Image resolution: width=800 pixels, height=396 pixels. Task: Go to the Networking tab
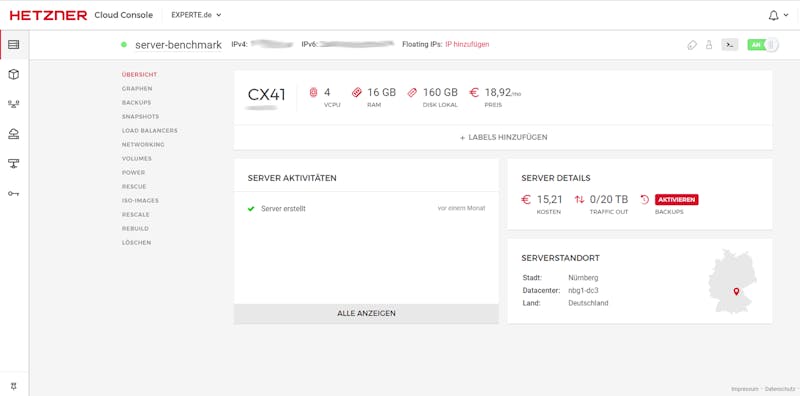pos(143,144)
